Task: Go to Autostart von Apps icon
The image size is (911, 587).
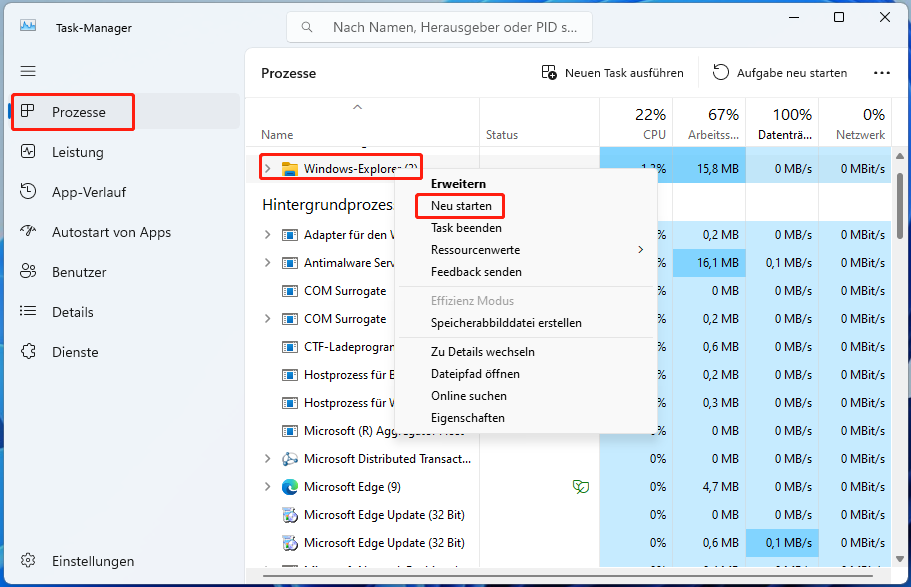Action: pyautogui.click(x=28, y=232)
